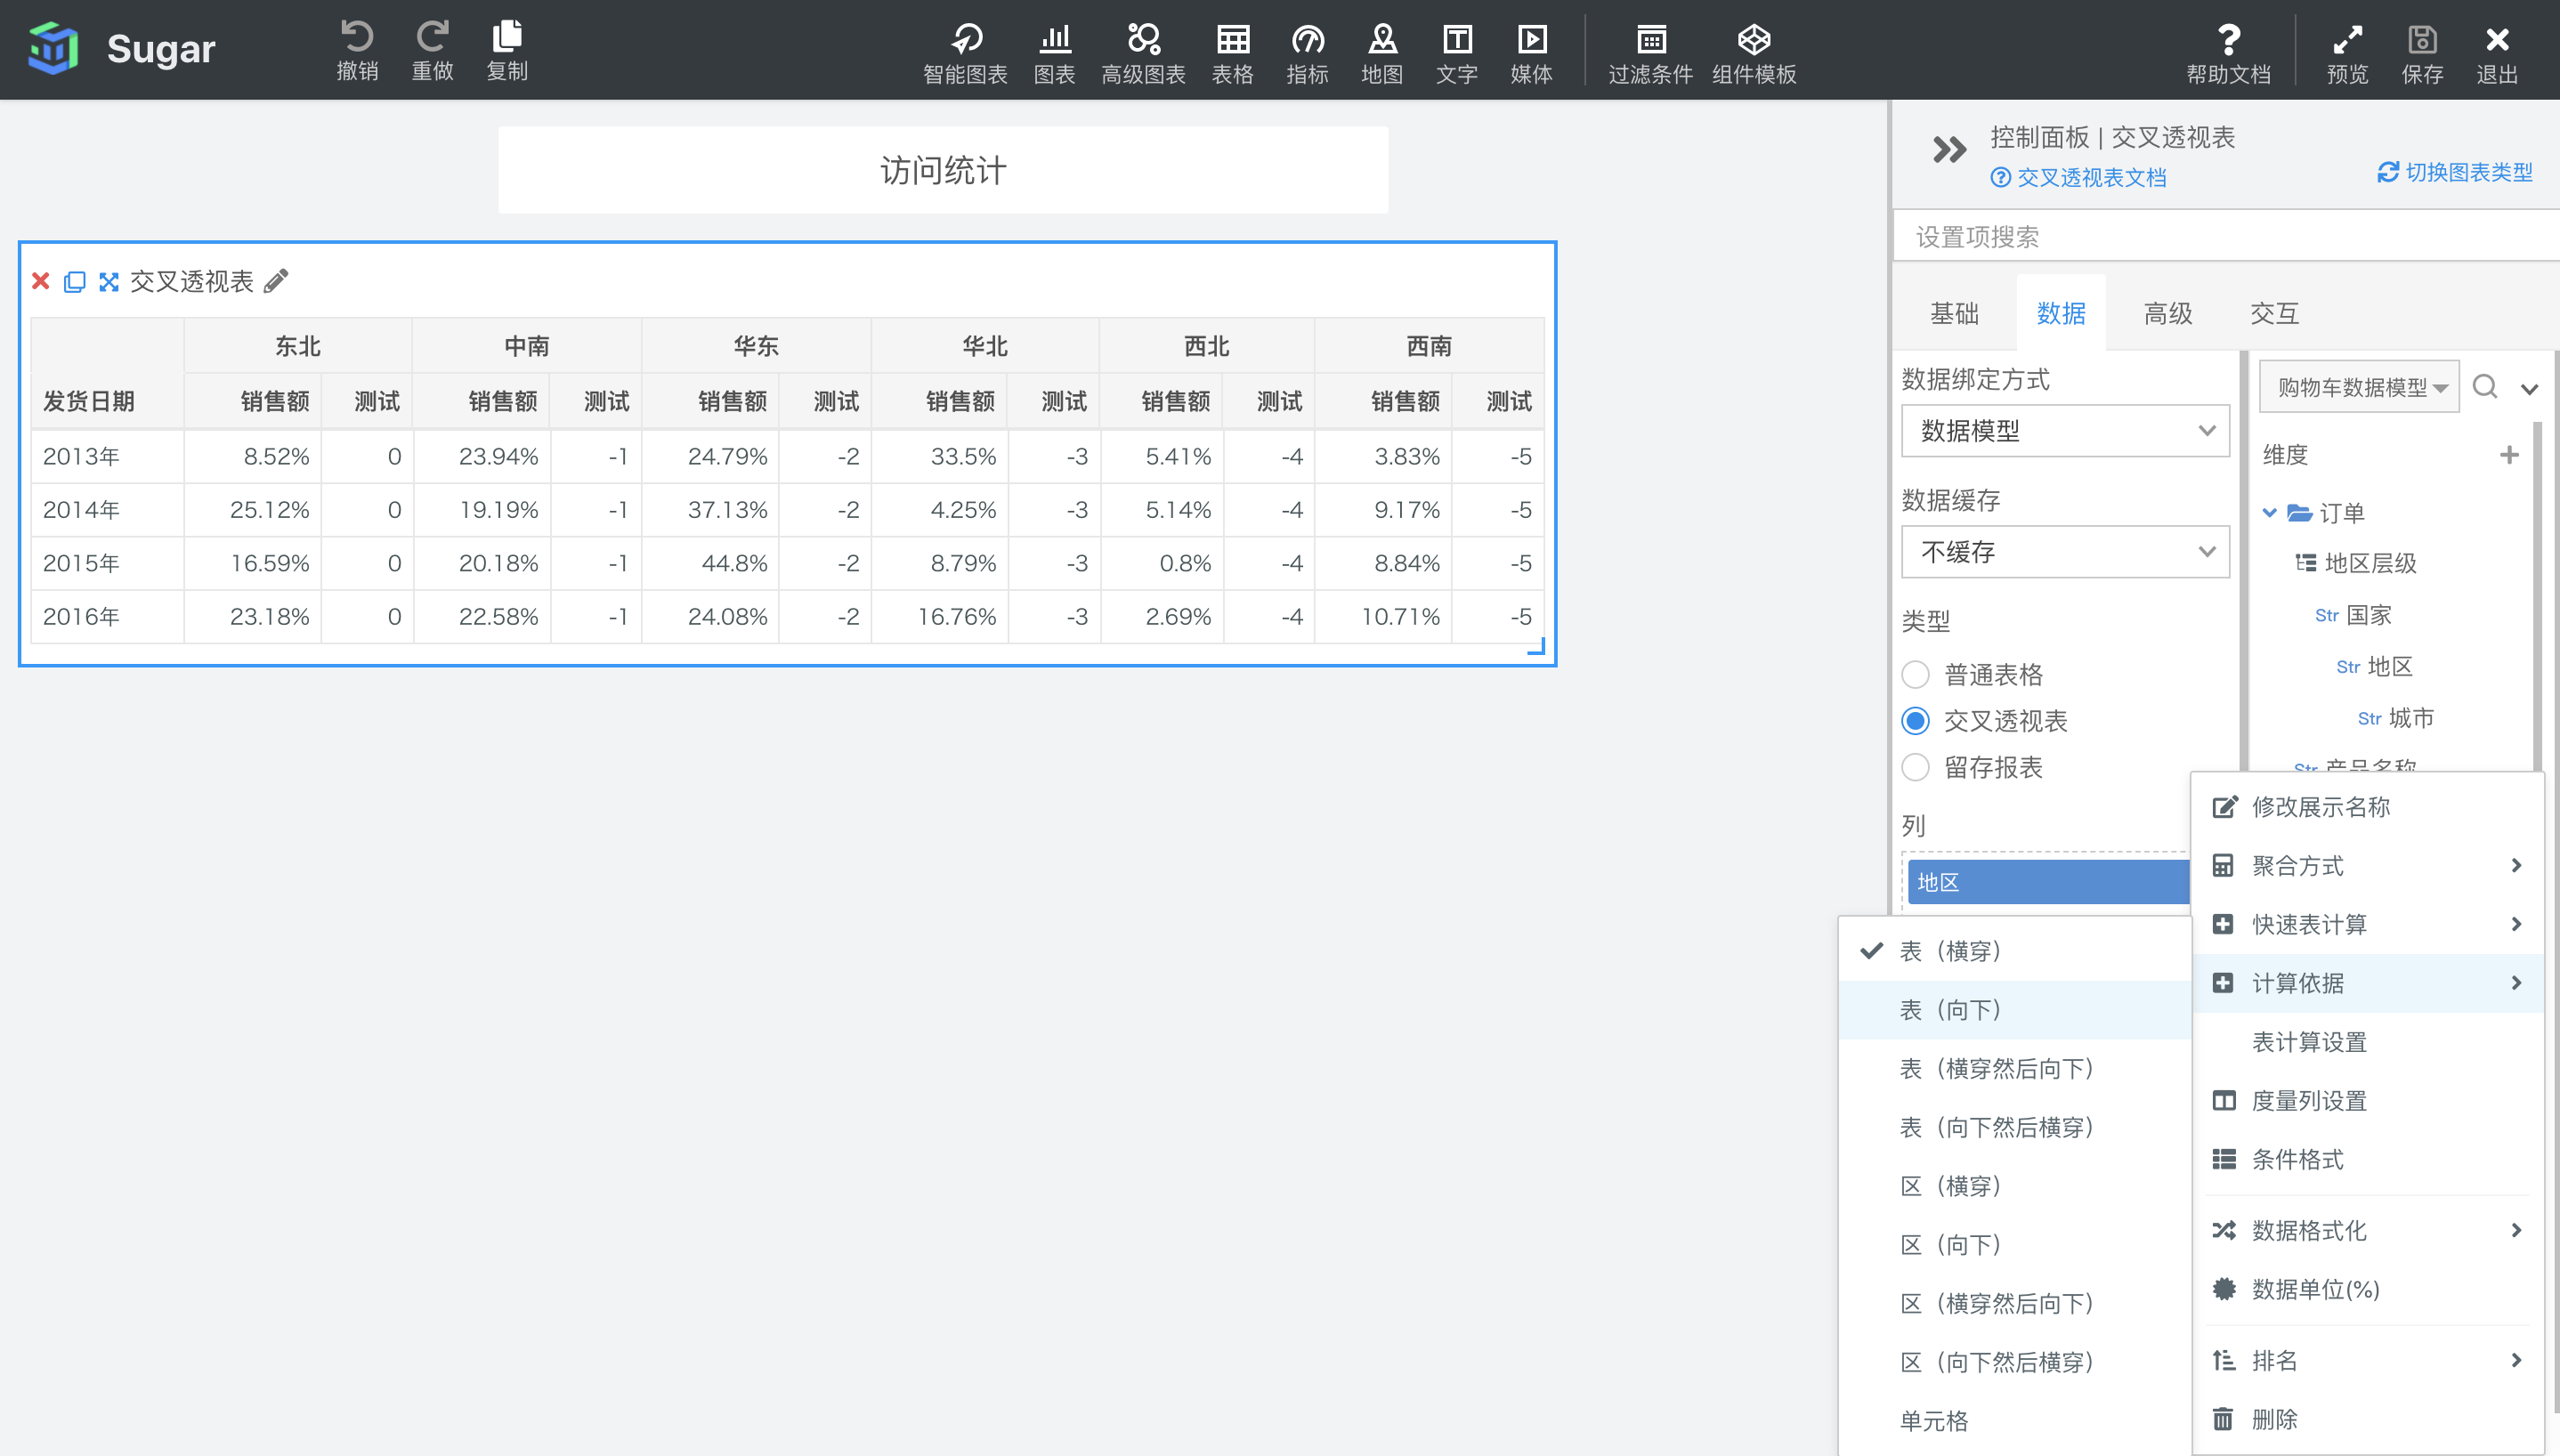Switch to the 高级 tab
This screenshot has width=2560, height=1456.
coord(2168,314)
